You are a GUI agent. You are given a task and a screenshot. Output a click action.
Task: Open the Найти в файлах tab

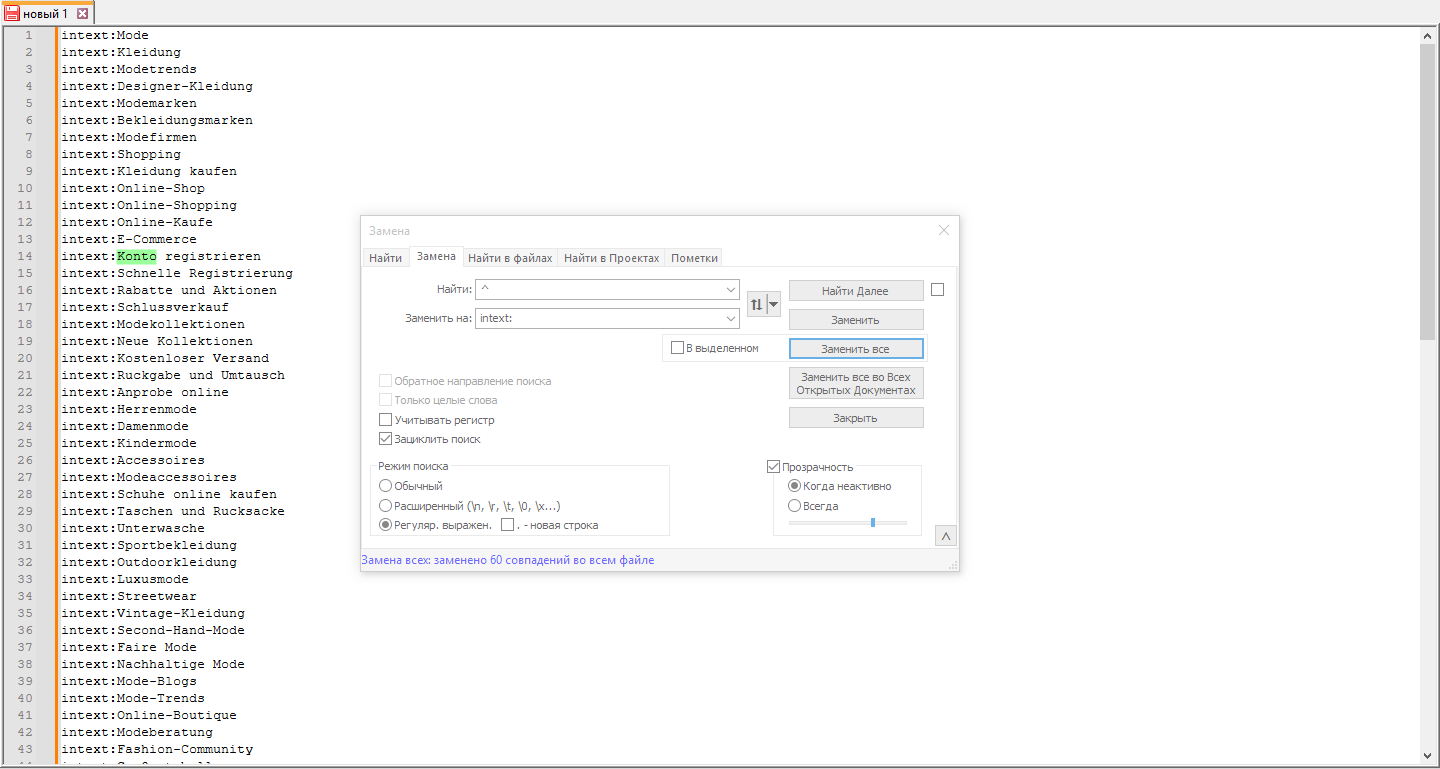(x=510, y=258)
